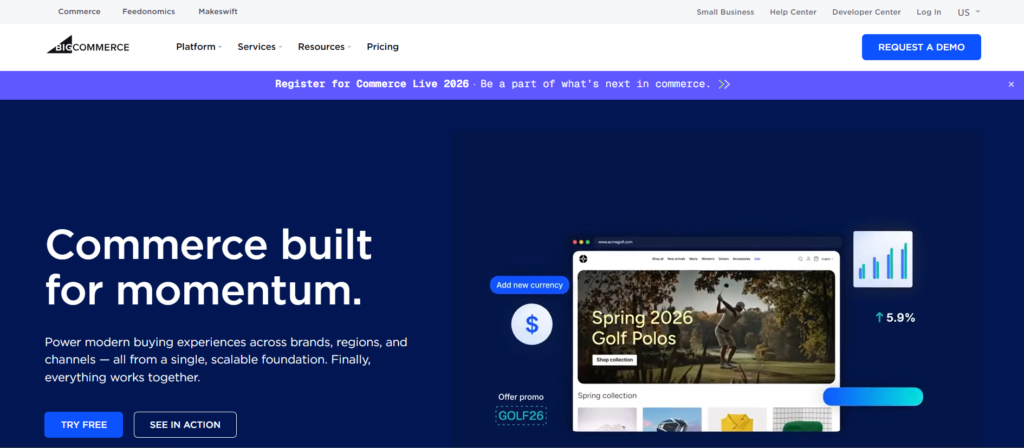Click the green item product thumbnail
Image resolution: width=1024 pixels, height=448 pixels.
point(802,419)
